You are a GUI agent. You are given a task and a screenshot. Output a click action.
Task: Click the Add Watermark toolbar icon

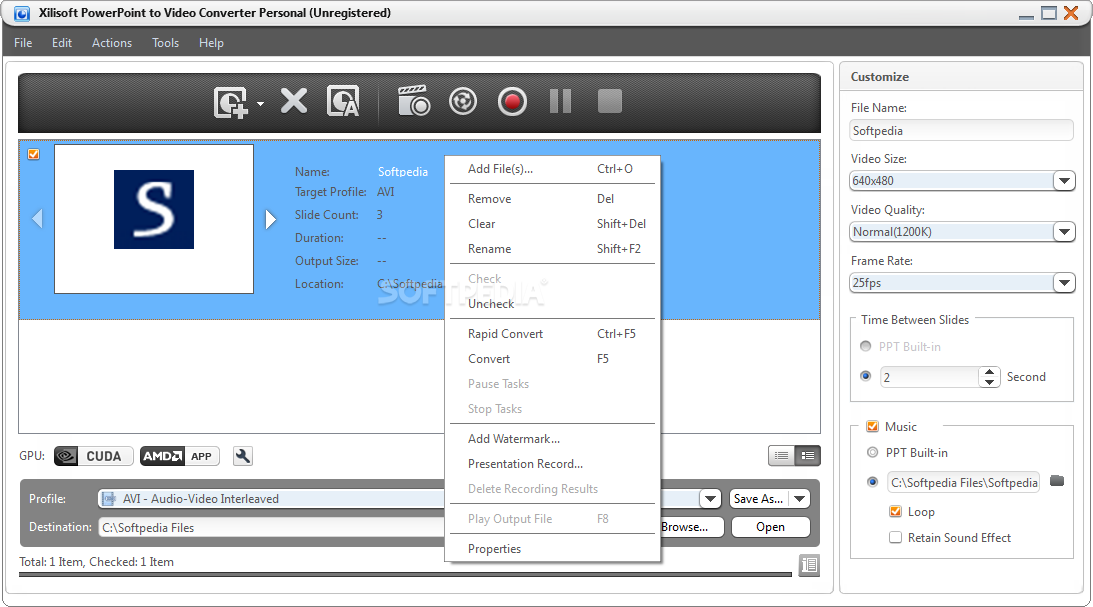[343, 101]
